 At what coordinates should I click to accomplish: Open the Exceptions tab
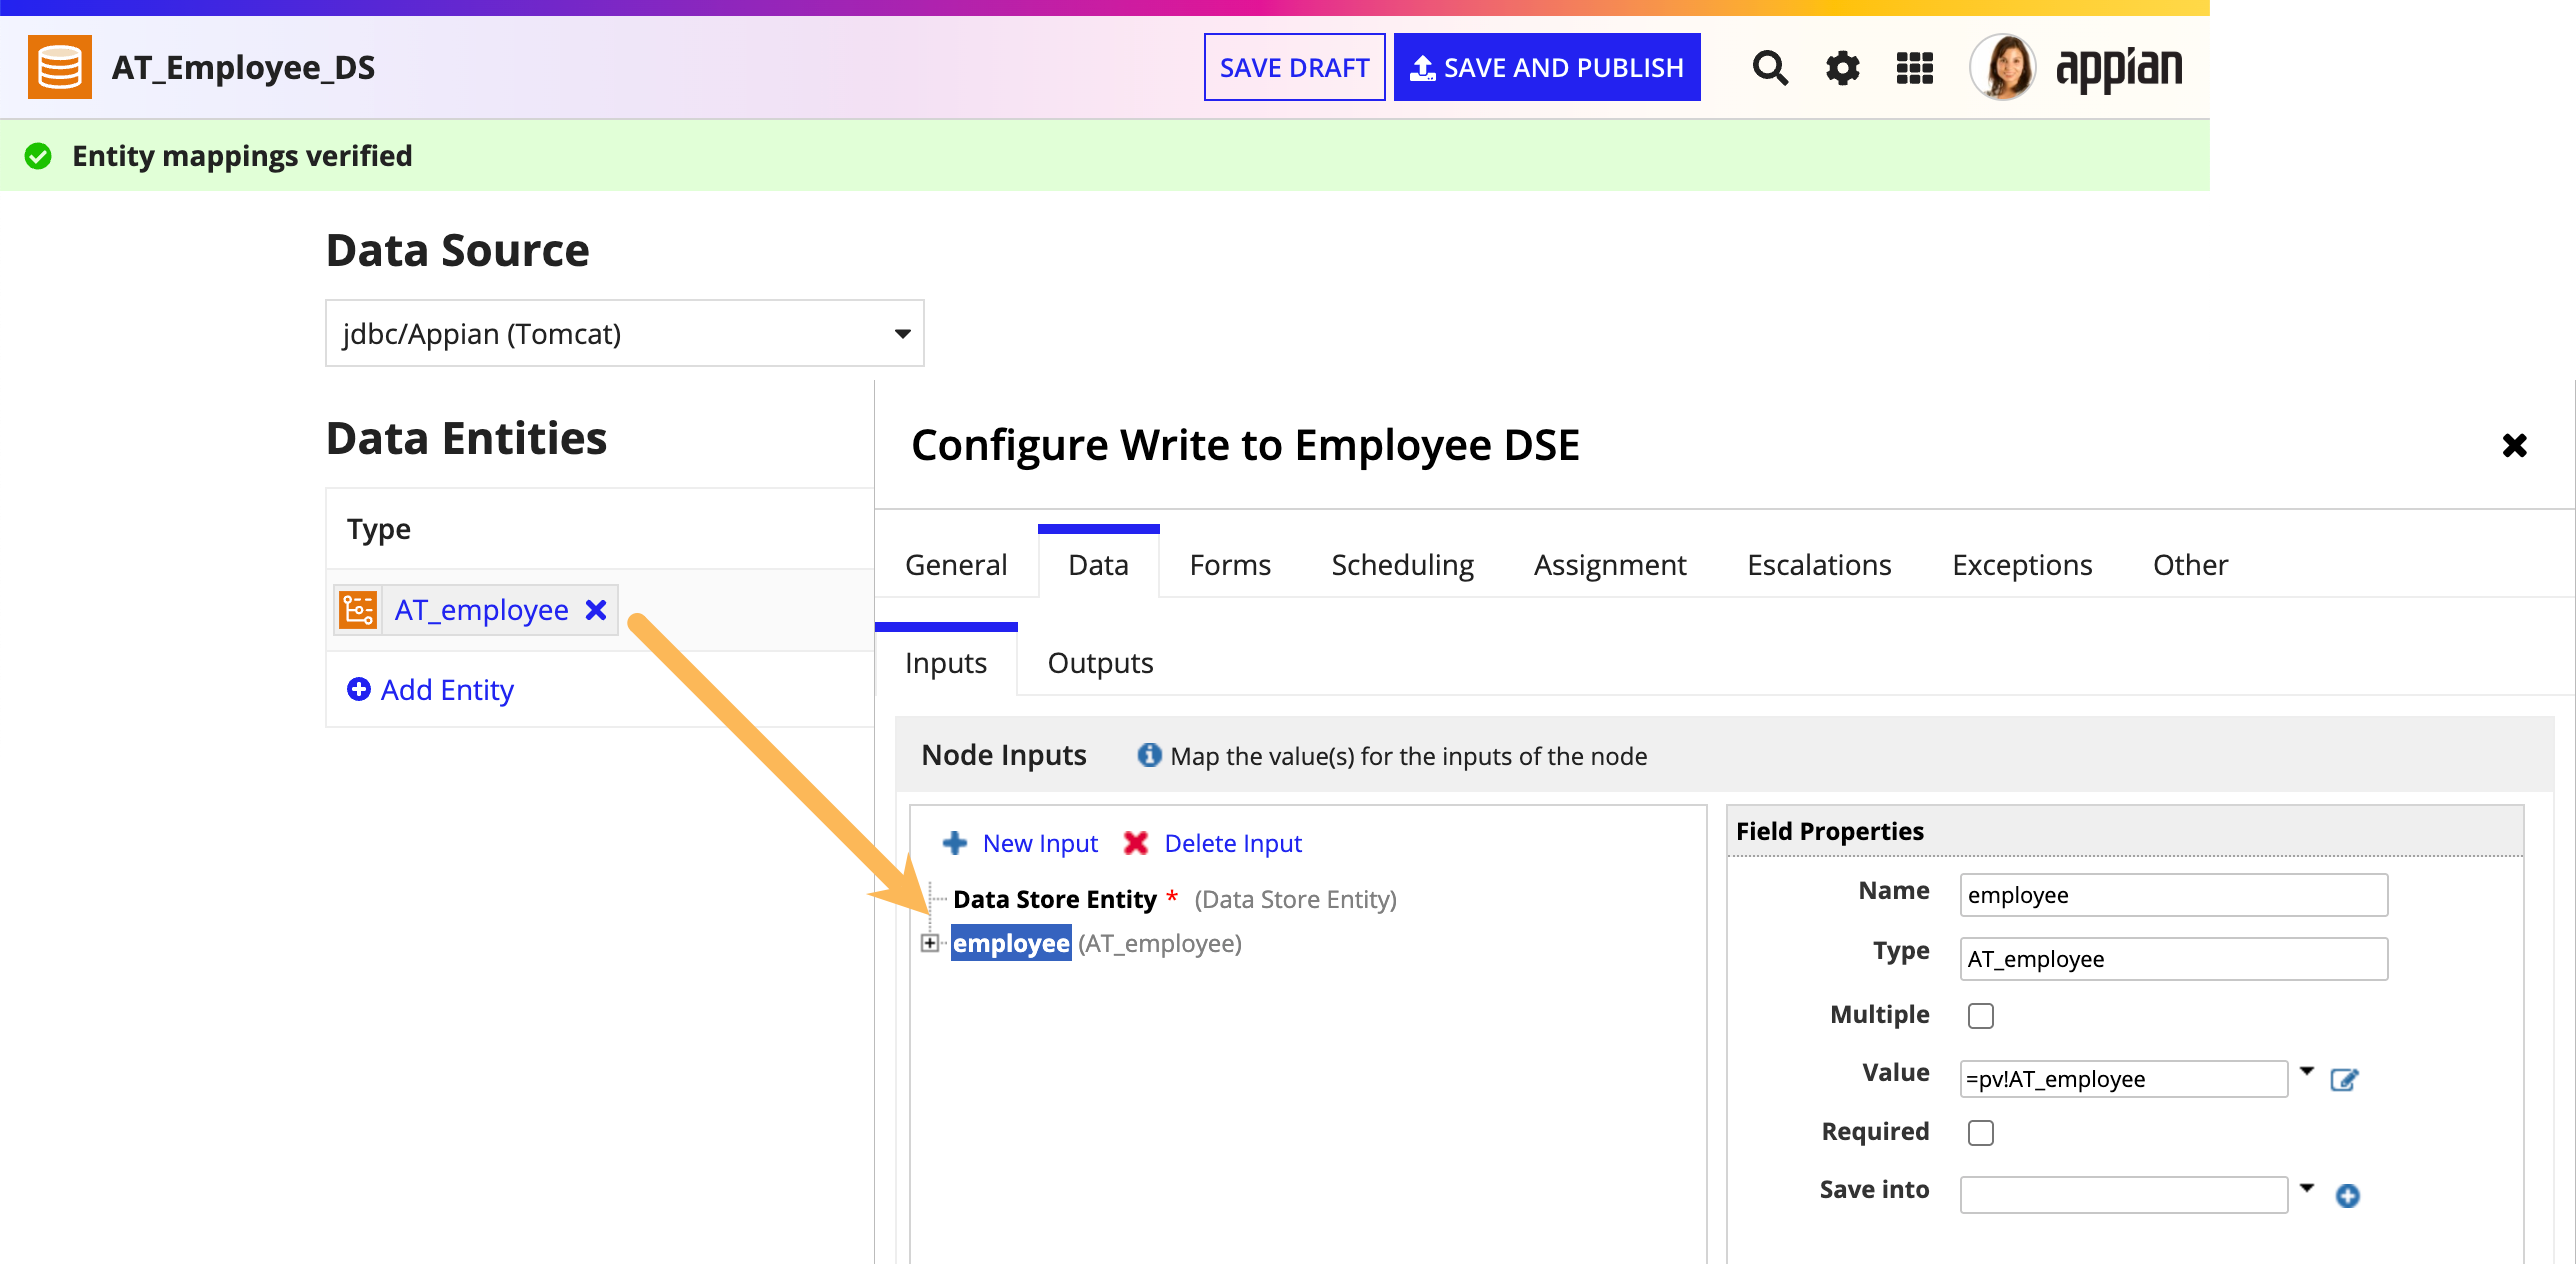tap(2022, 565)
